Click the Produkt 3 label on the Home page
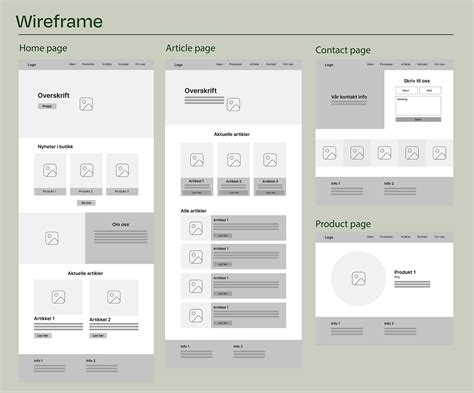This screenshot has width=474, height=393. point(122,192)
